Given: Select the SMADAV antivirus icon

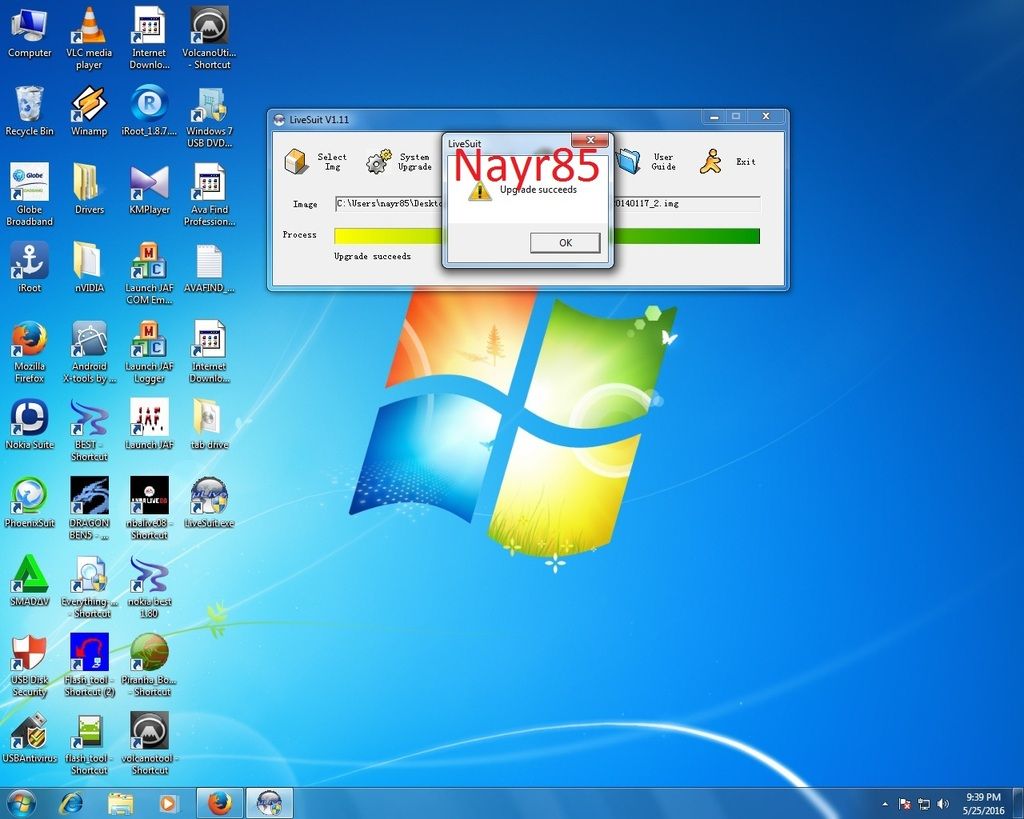Looking at the screenshot, I should [x=29, y=575].
